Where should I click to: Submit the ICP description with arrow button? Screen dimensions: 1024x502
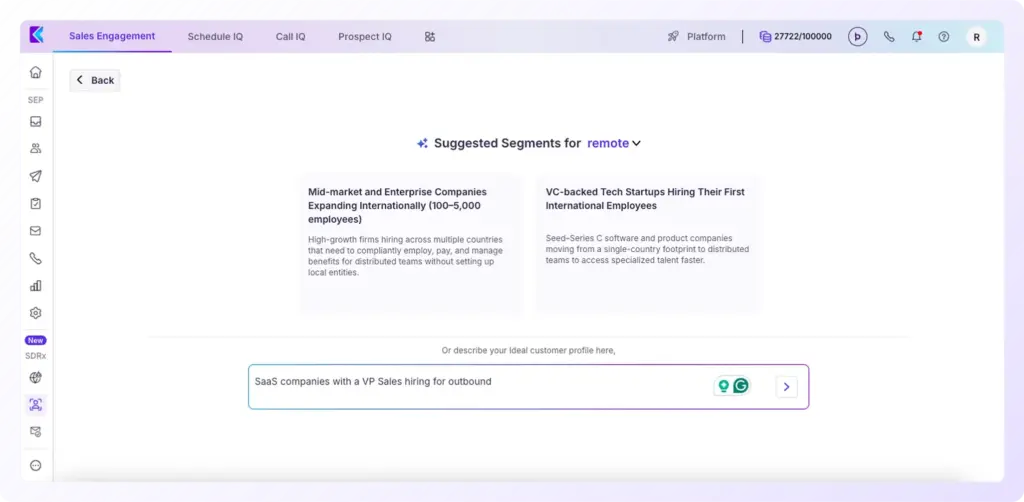(x=786, y=387)
